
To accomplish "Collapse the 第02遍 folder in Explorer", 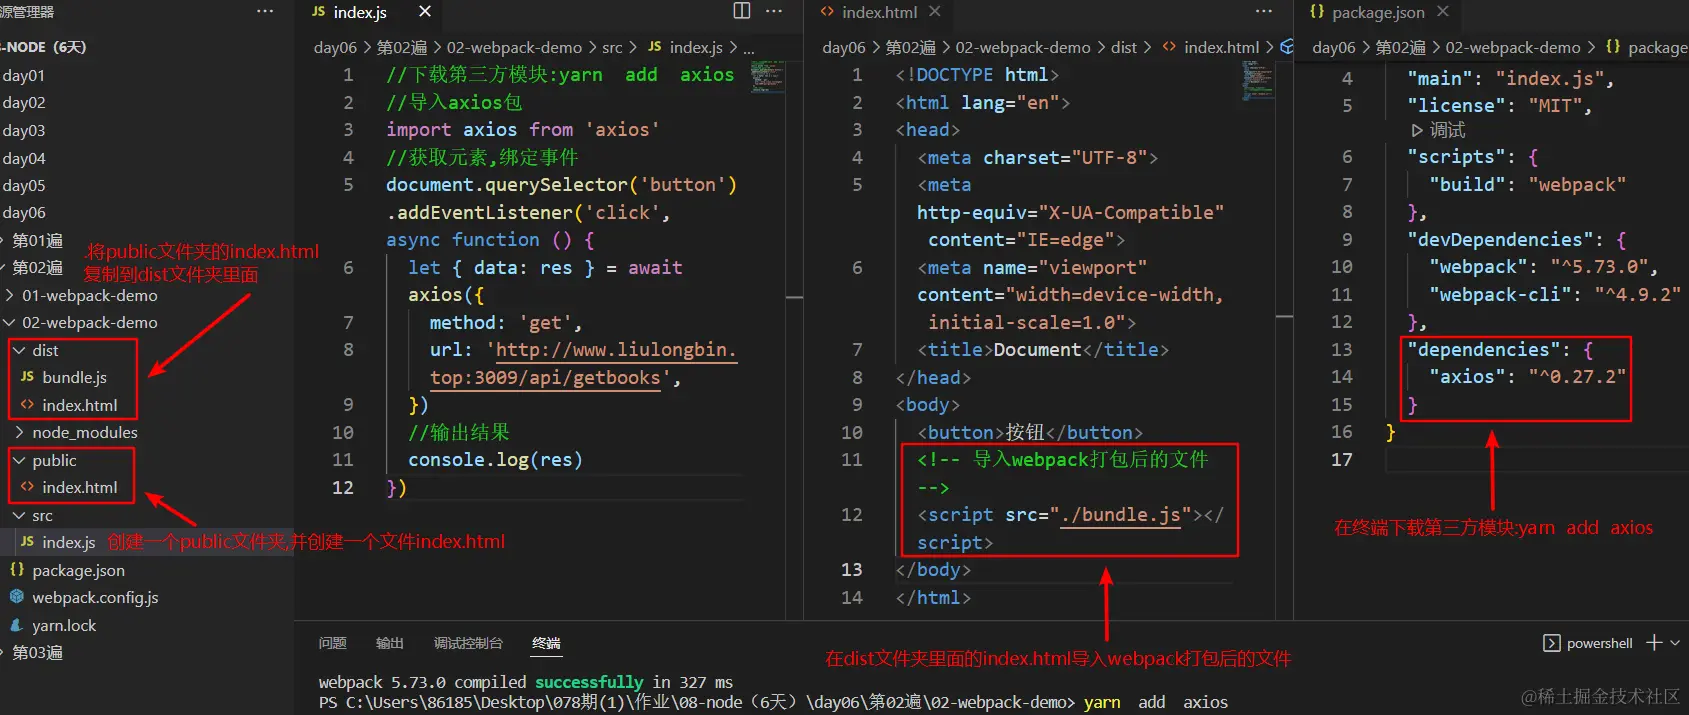I will (37, 267).
